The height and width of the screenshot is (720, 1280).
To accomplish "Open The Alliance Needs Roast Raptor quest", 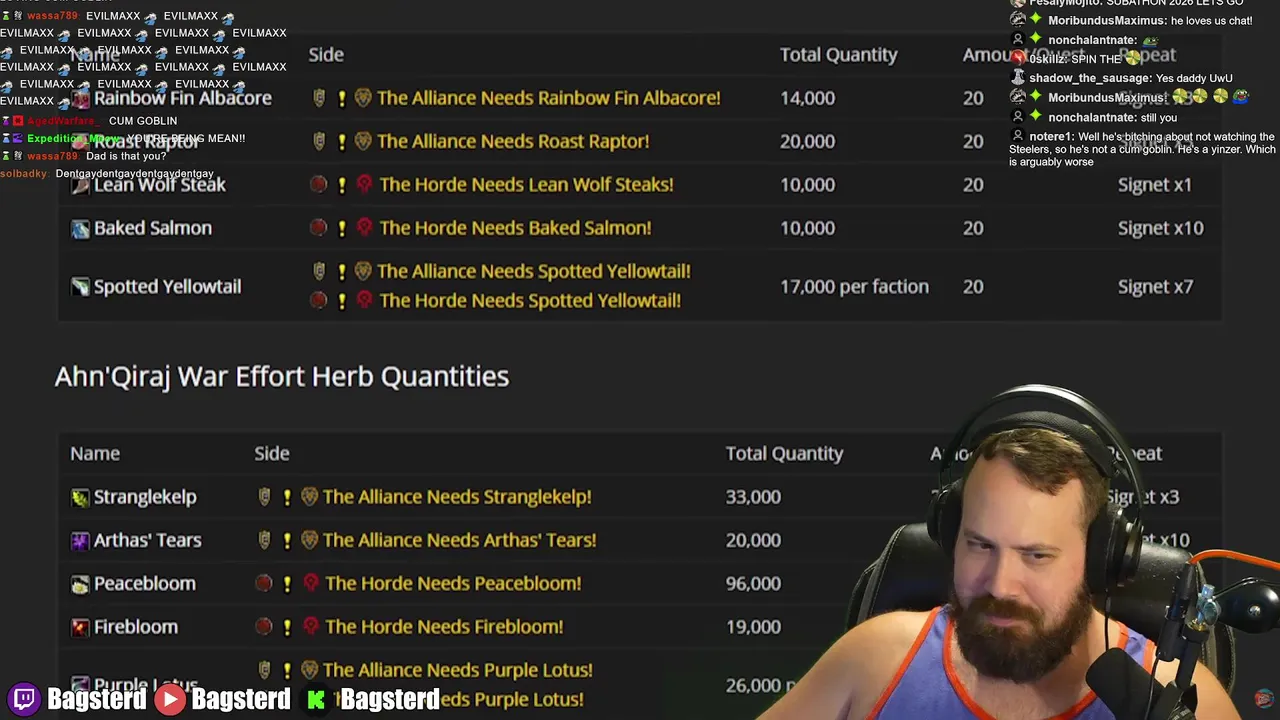I will coord(513,141).
